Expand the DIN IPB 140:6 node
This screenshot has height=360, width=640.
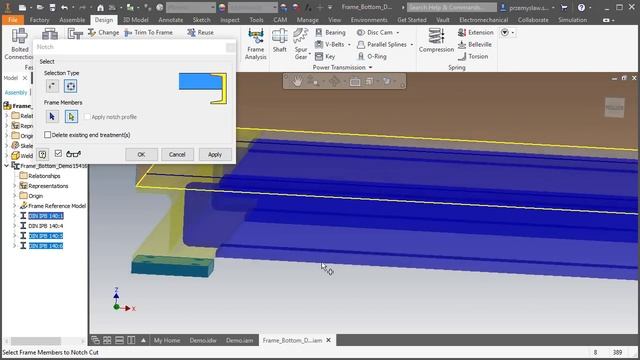[14, 246]
